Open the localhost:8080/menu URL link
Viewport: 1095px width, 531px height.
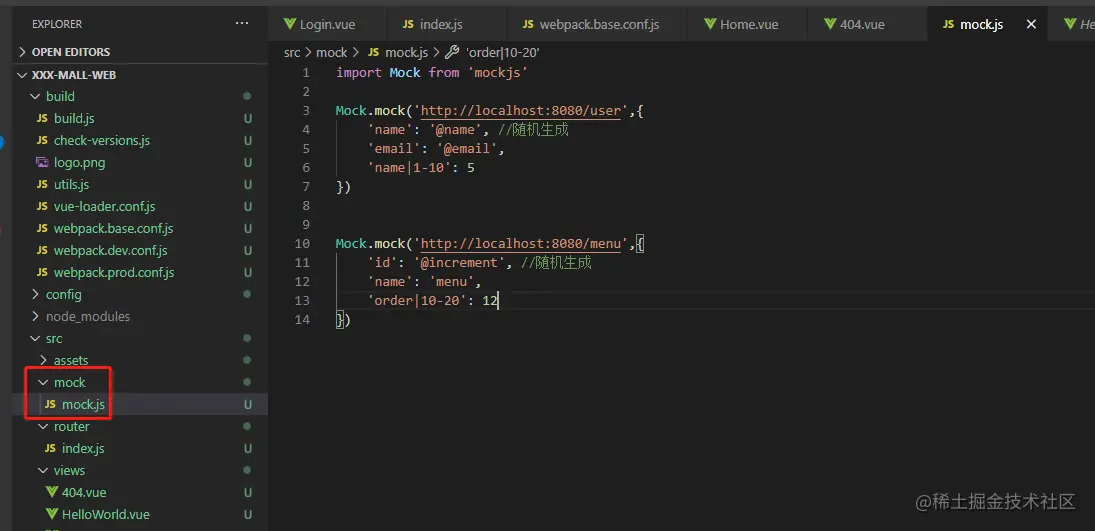point(521,243)
